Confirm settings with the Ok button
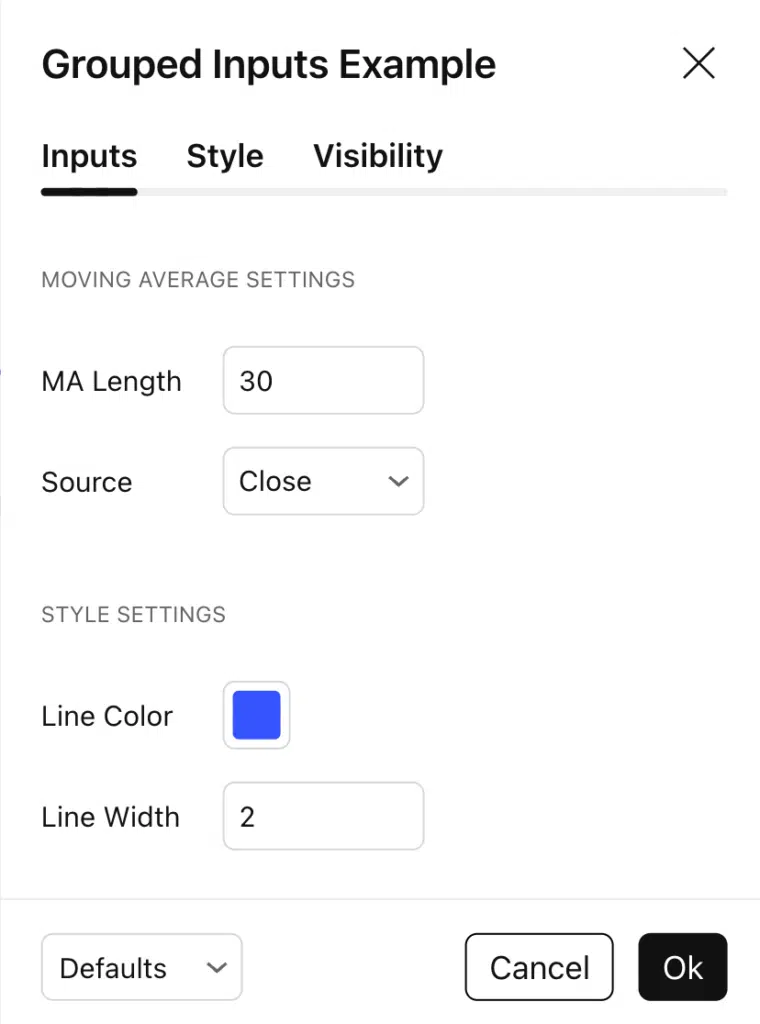 [682, 967]
